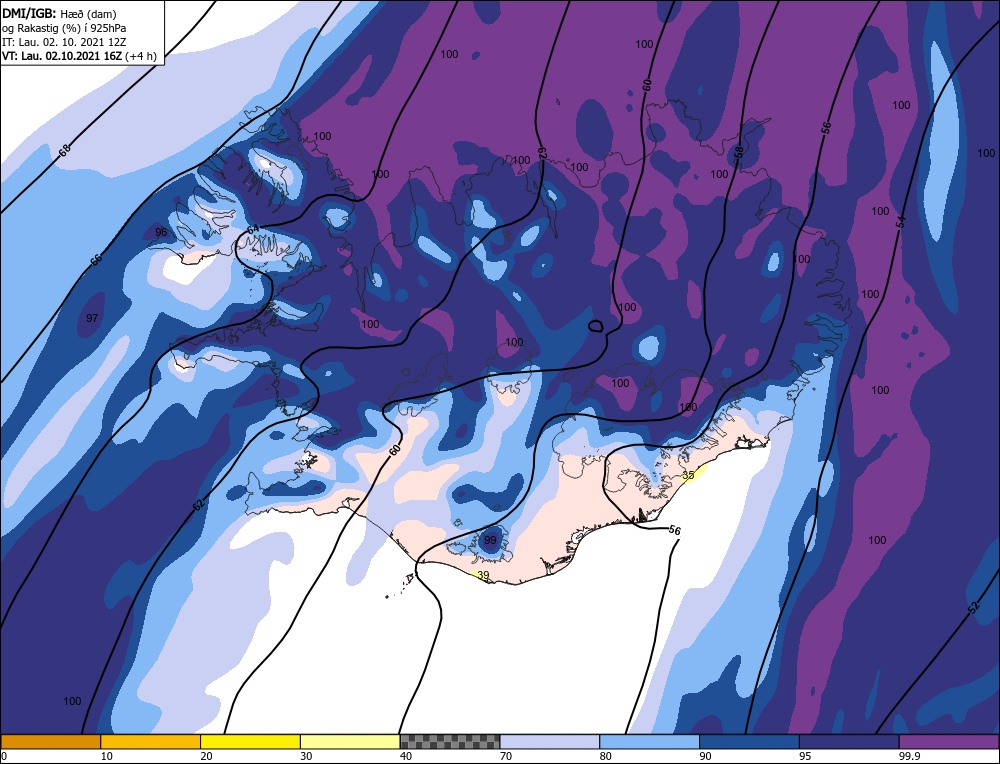
Task: Click the '70' legend scale value
Action: (x=506, y=756)
